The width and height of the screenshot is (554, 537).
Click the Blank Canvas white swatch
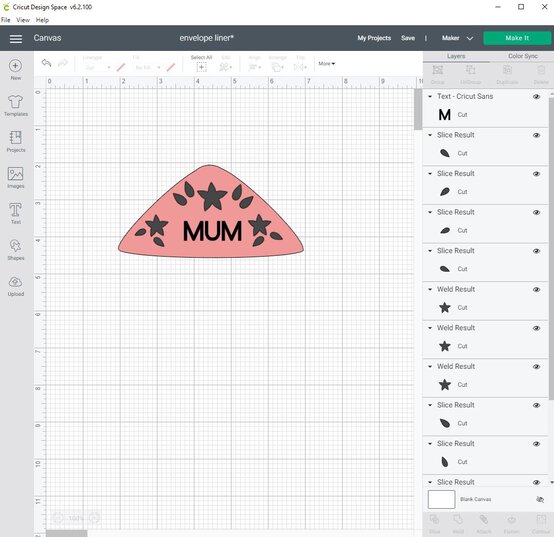pos(441,500)
